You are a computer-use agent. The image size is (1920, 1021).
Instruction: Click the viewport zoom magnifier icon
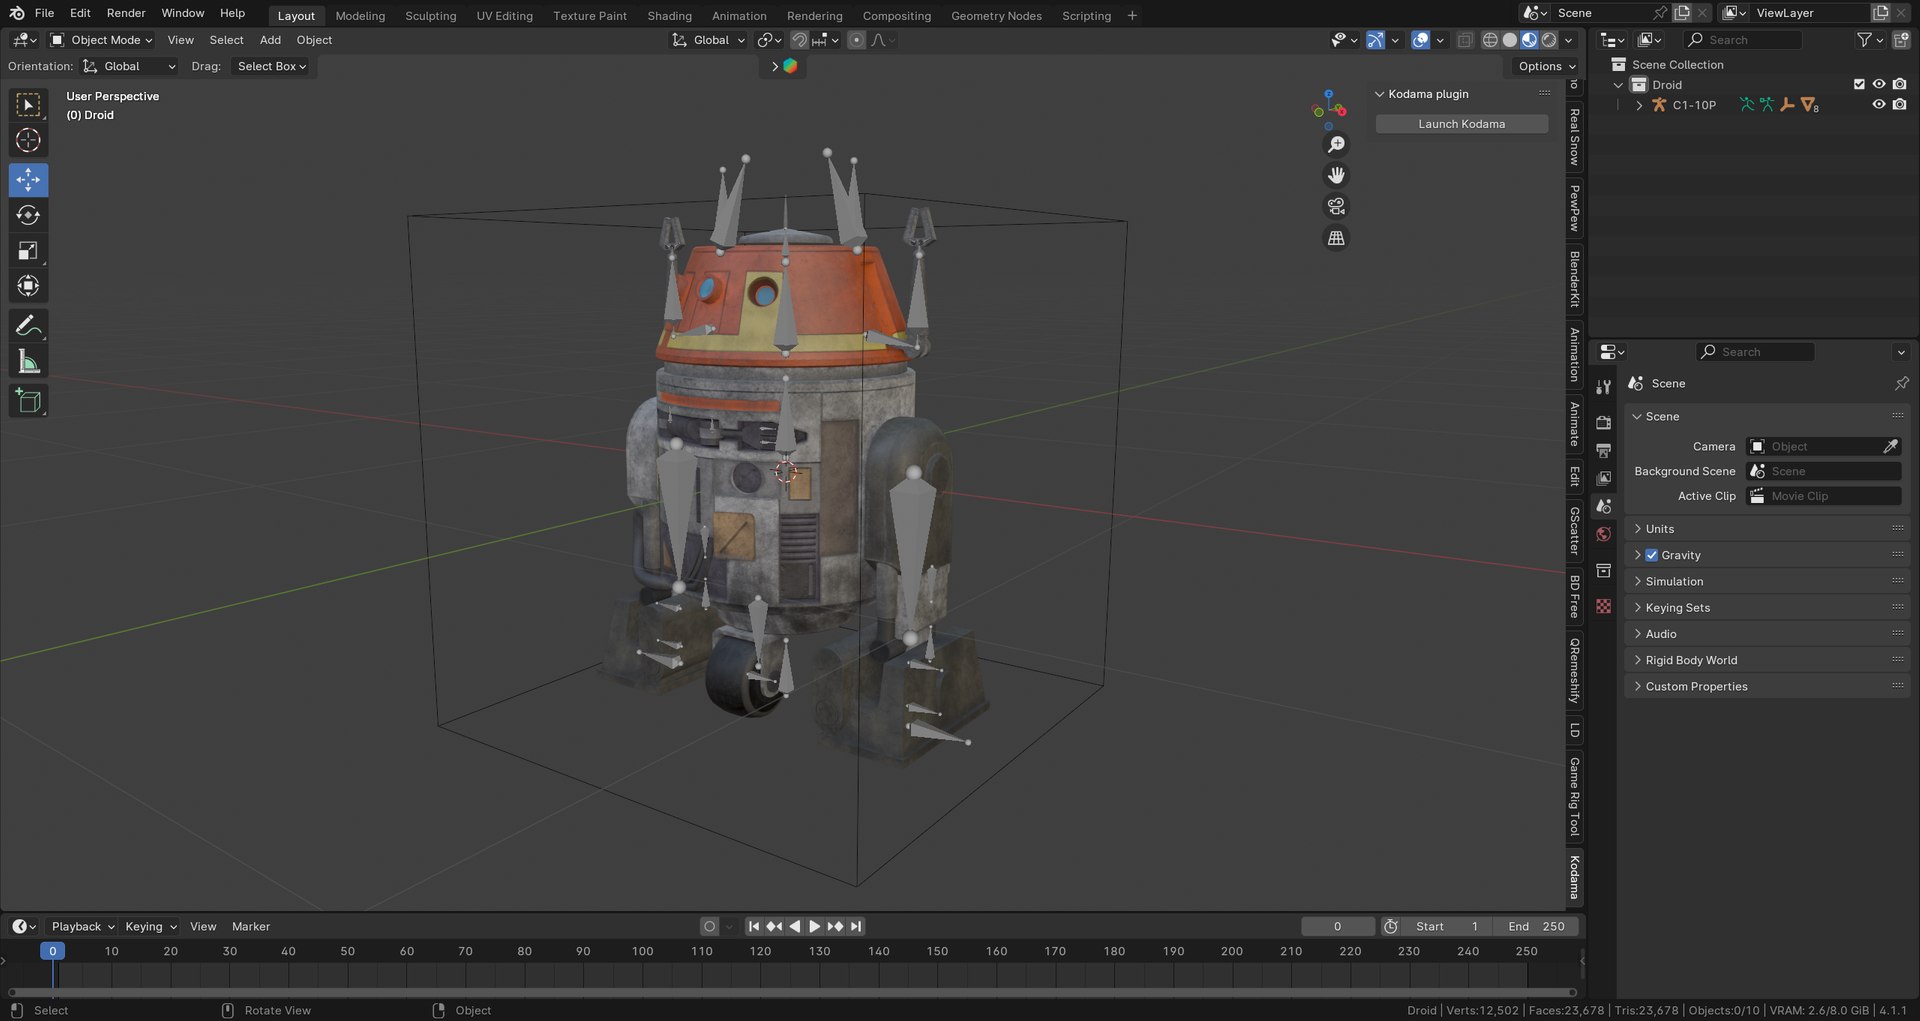point(1336,145)
